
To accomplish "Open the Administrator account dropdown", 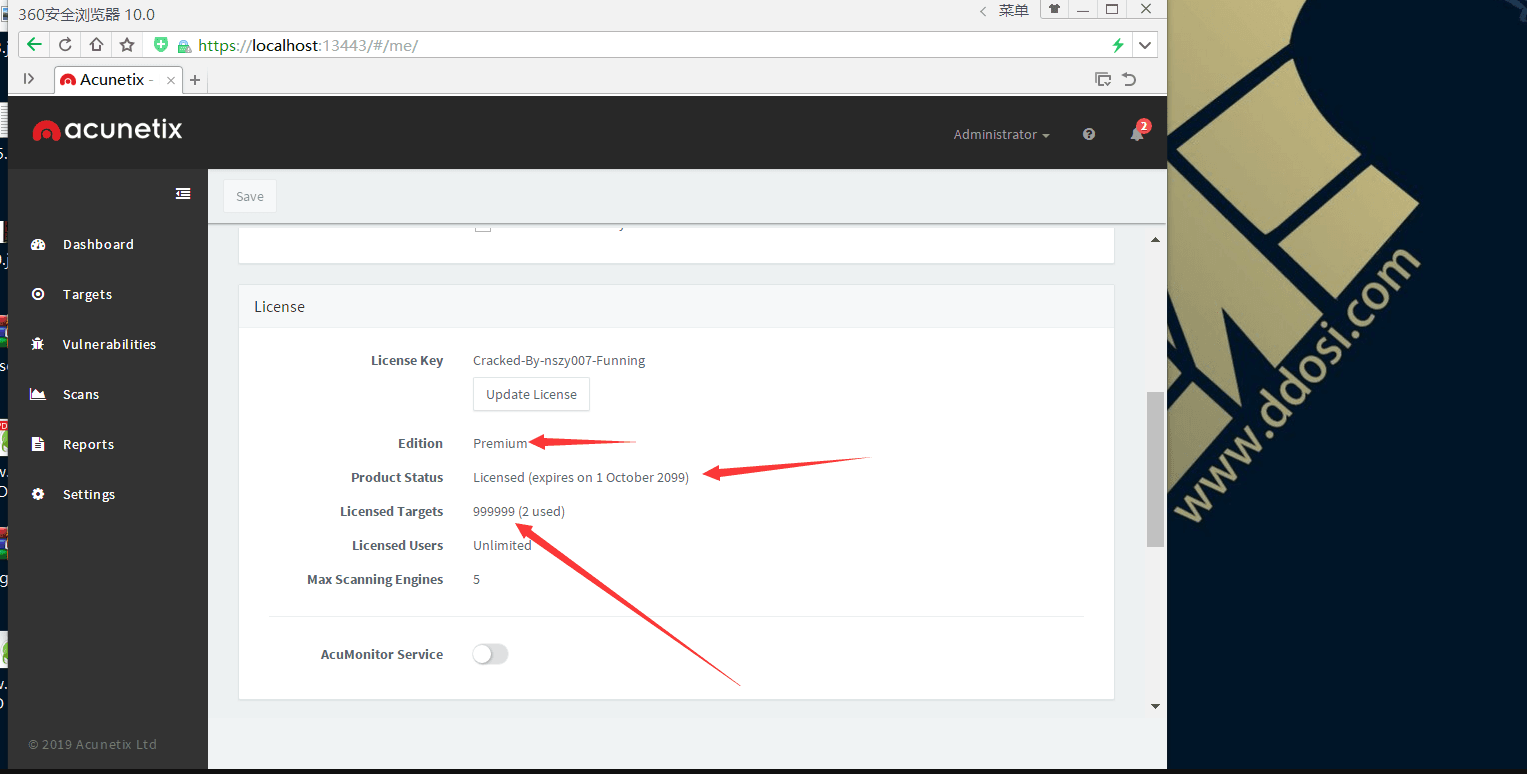I will pos(1001,134).
